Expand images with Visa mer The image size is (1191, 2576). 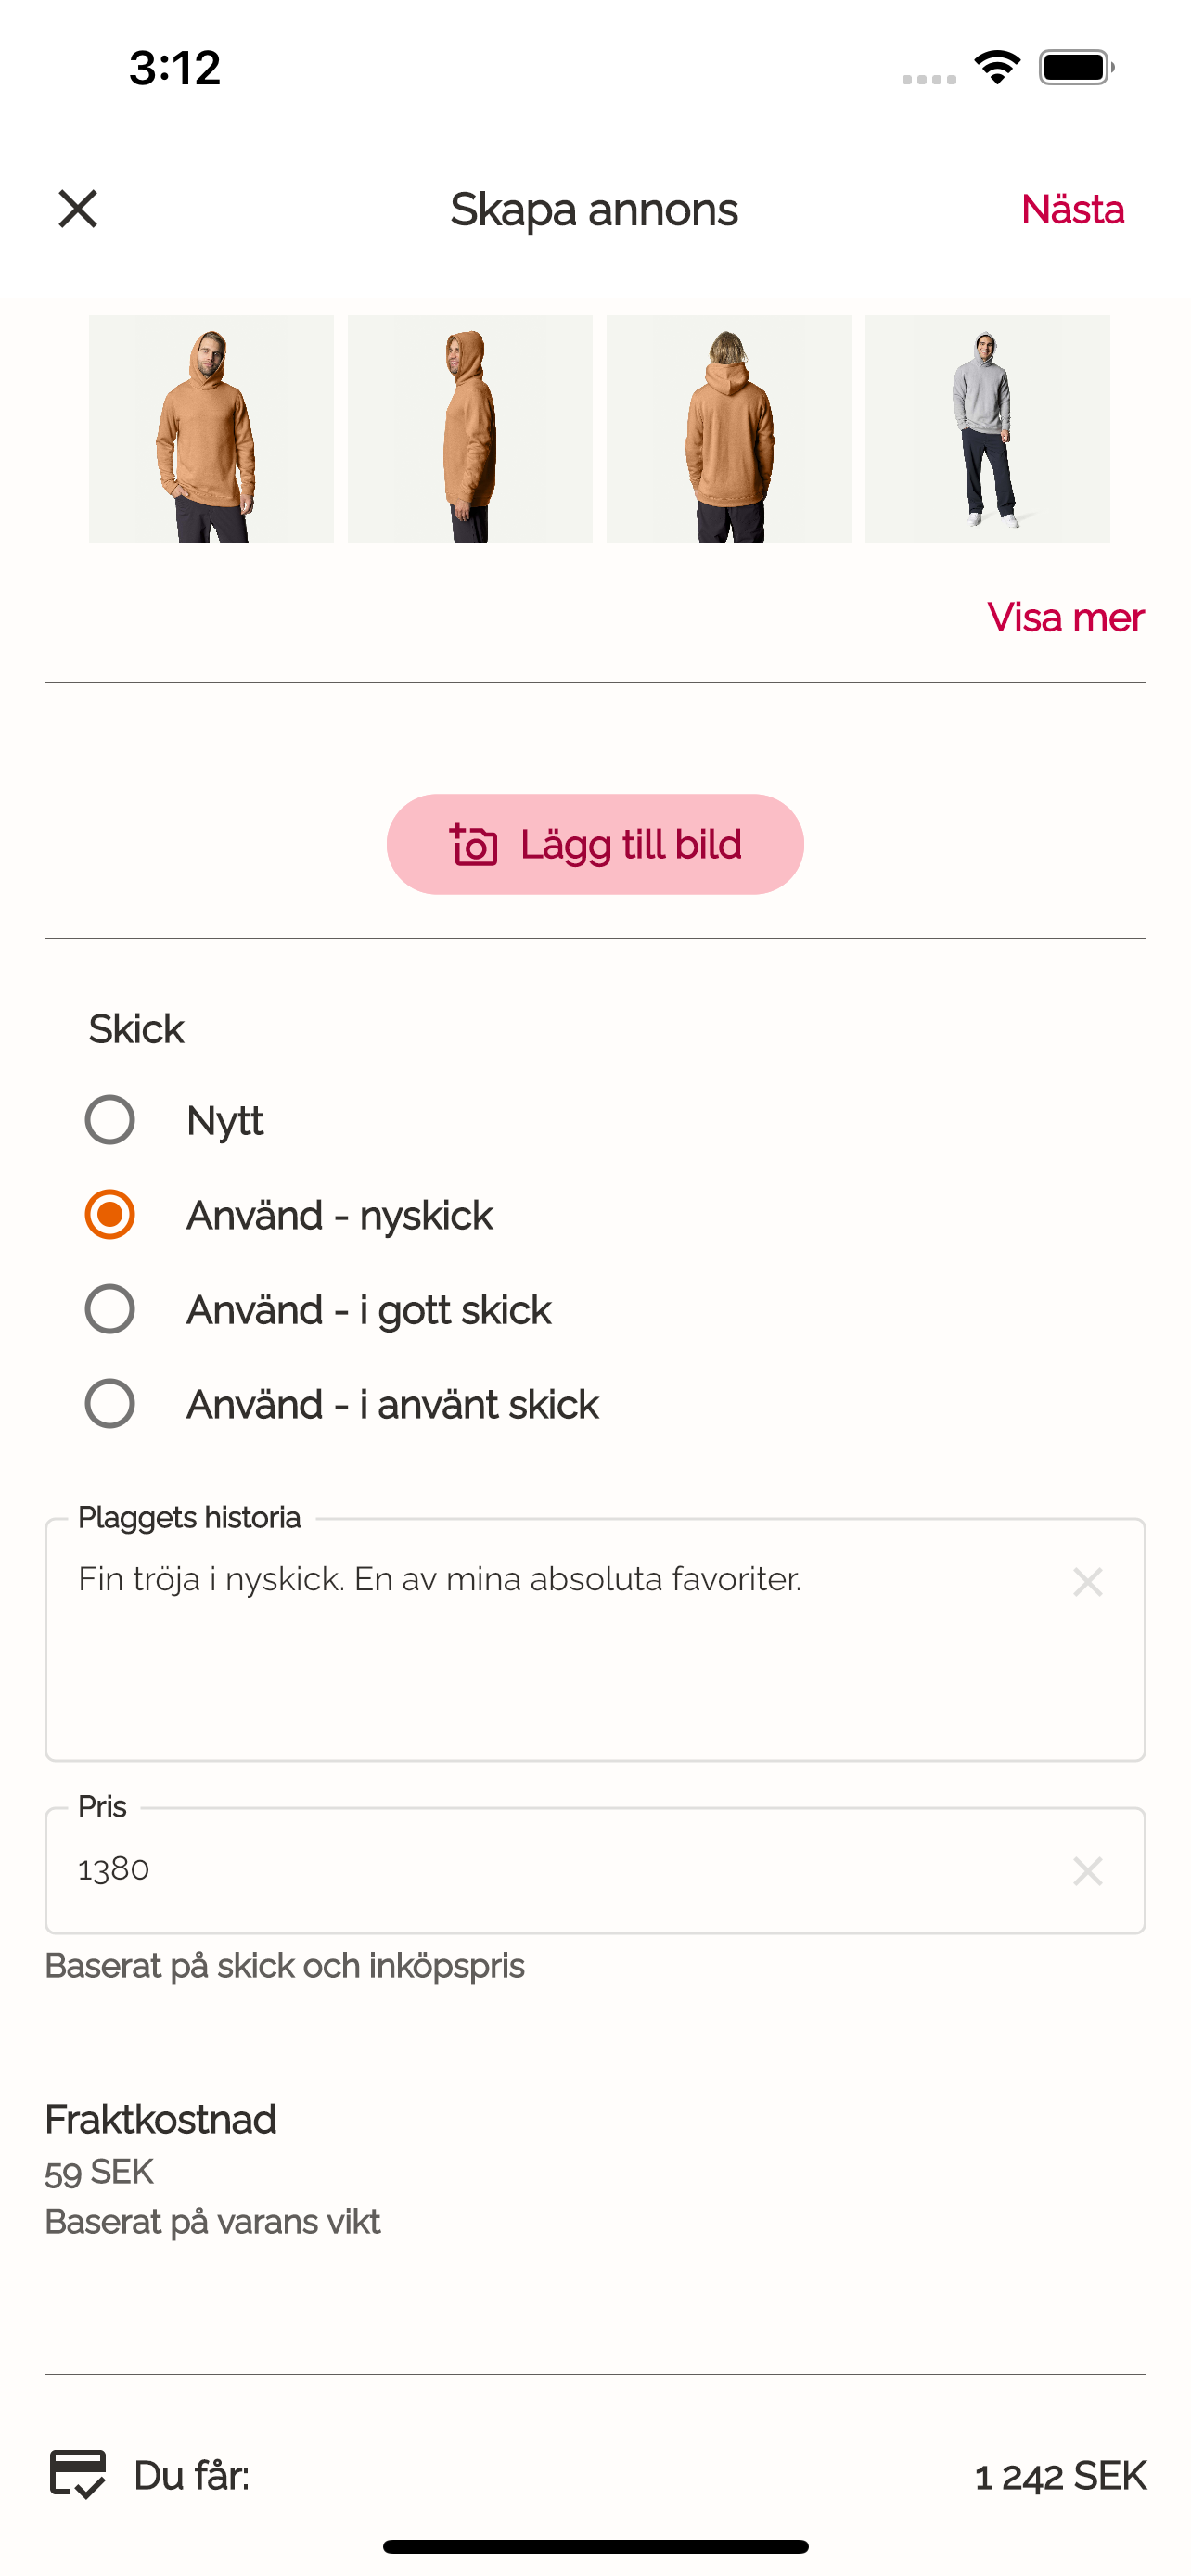pyautogui.click(x=1065, y=618)
